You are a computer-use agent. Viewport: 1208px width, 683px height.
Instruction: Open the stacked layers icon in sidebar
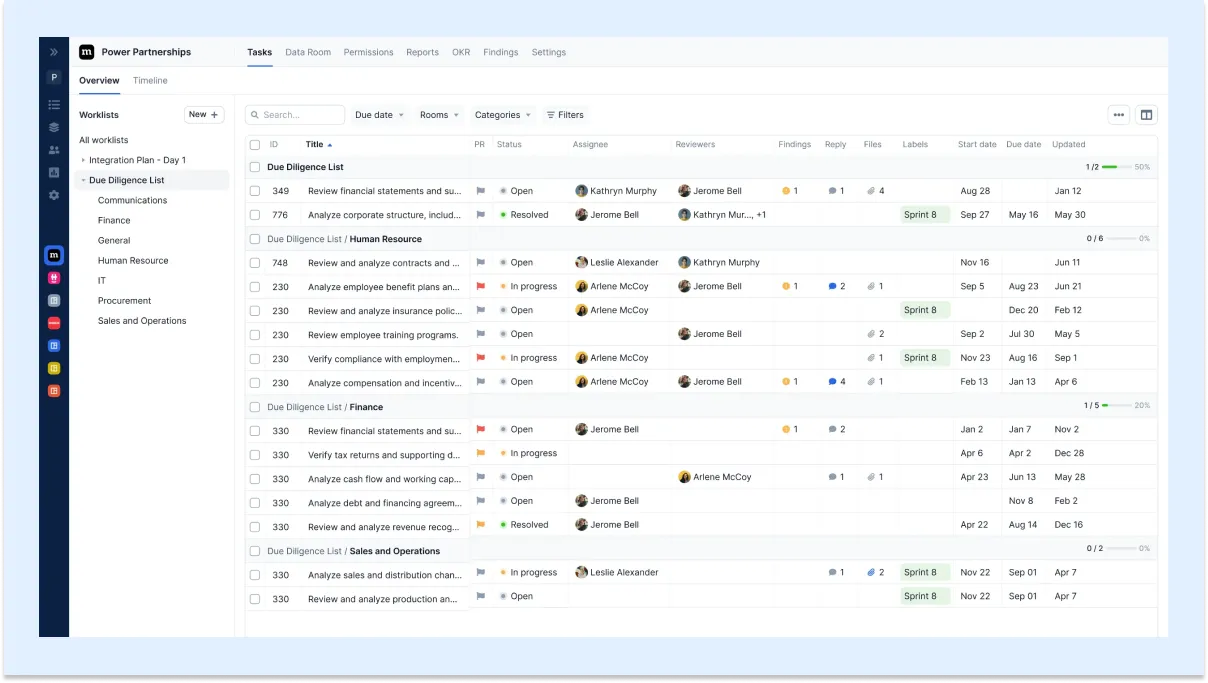pyautogui.click(x=54, y=127)
